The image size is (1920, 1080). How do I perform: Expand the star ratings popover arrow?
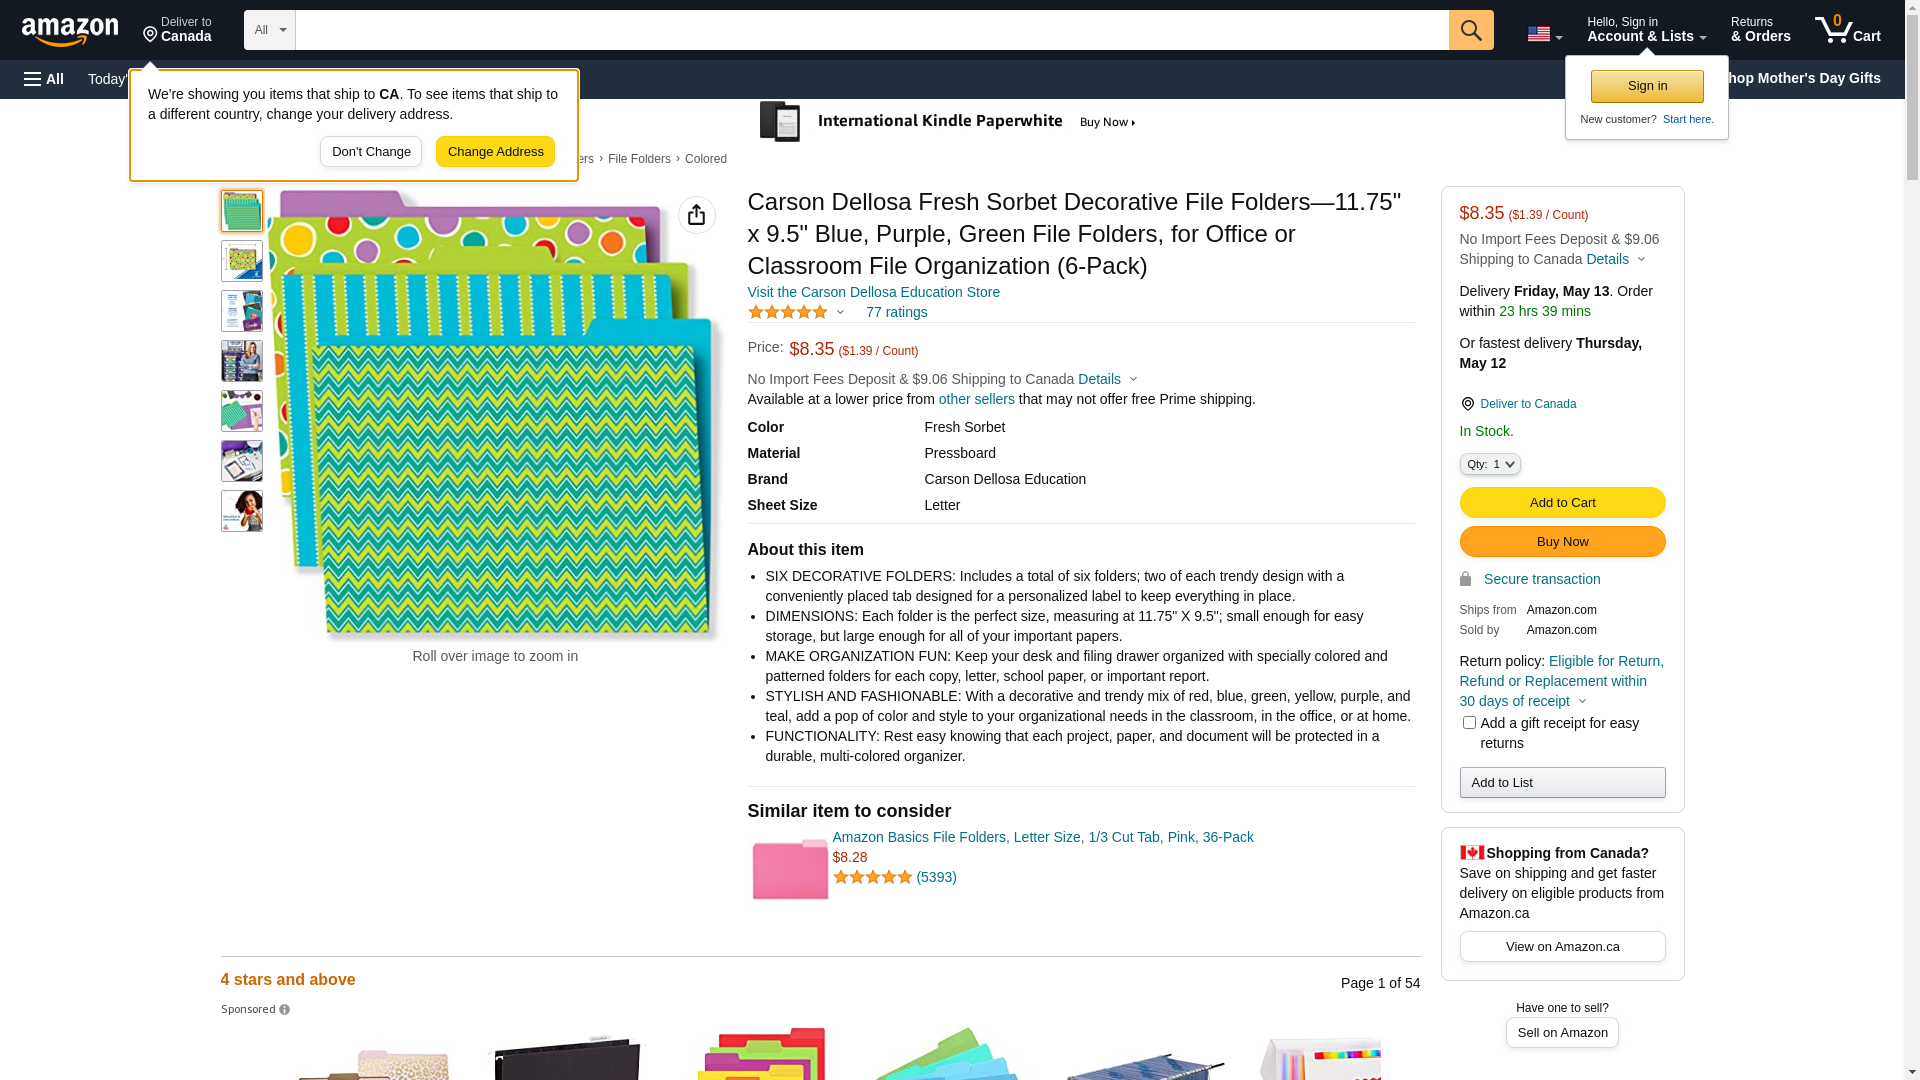(x=840, y=312)
